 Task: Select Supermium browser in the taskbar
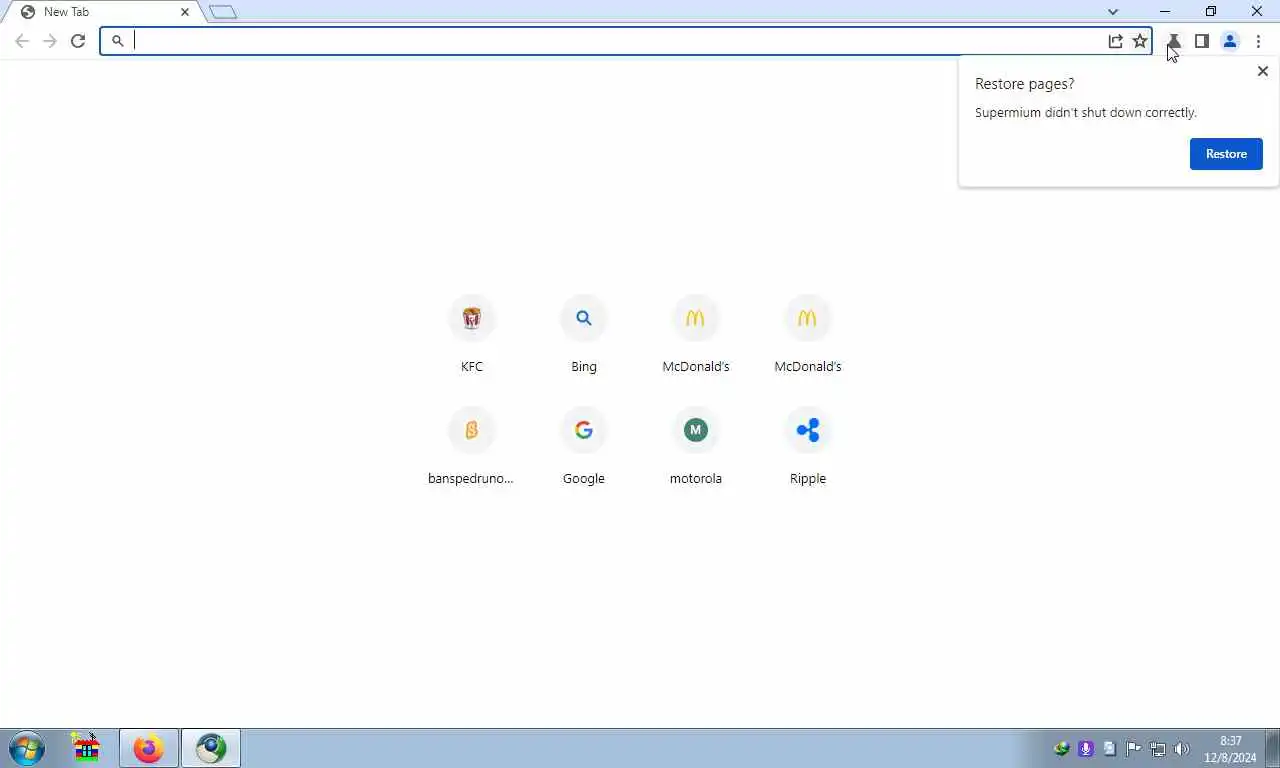[x=211, y=748]
